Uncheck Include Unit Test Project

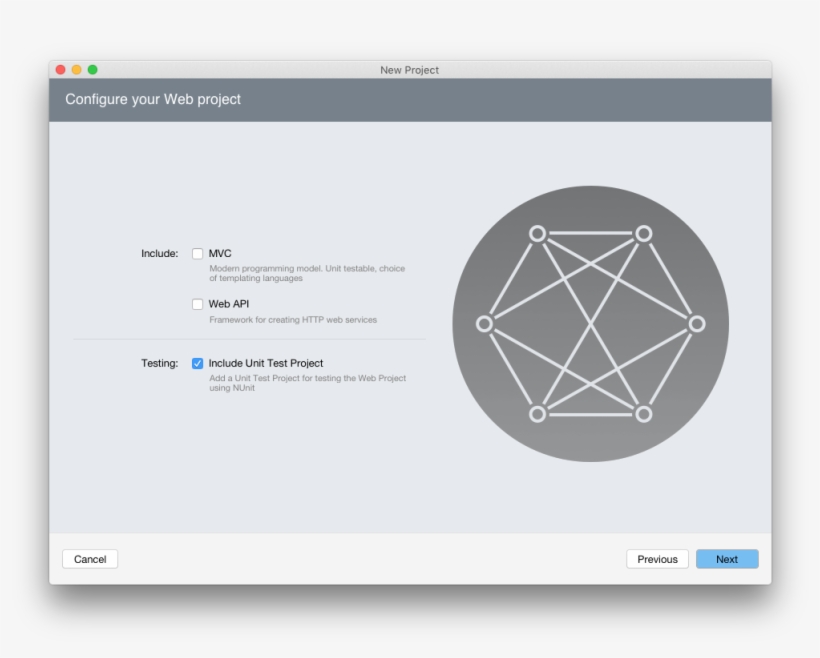click(x=196, y=362)
